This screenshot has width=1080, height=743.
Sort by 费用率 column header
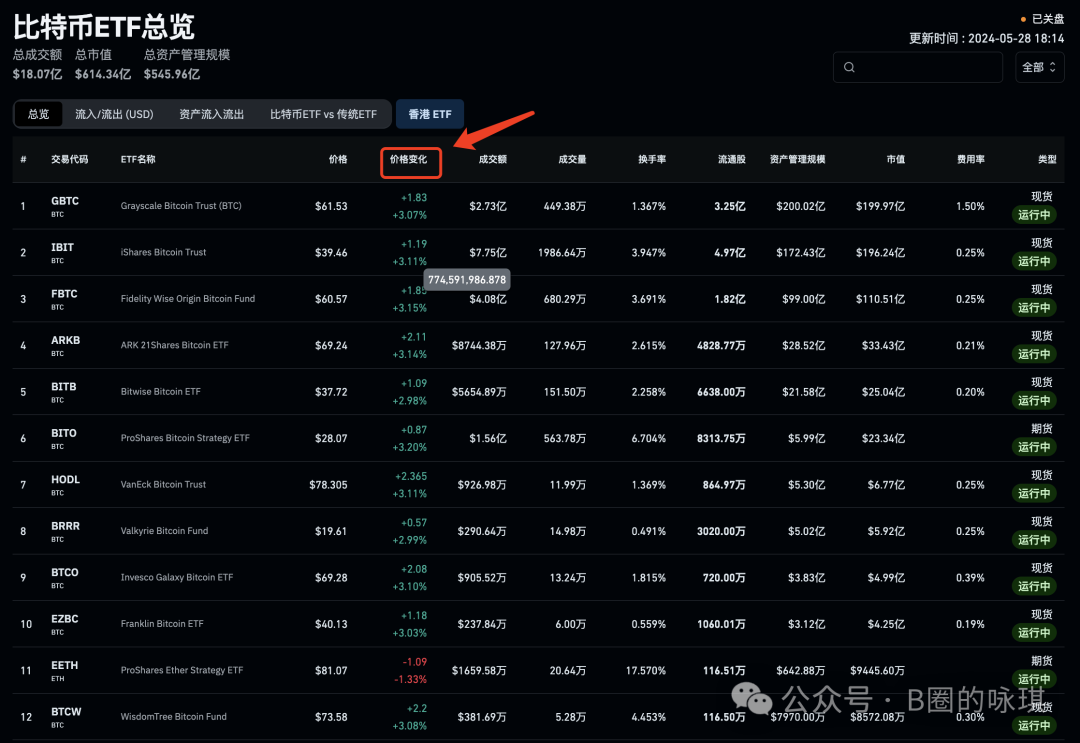[x=970, y=160]
